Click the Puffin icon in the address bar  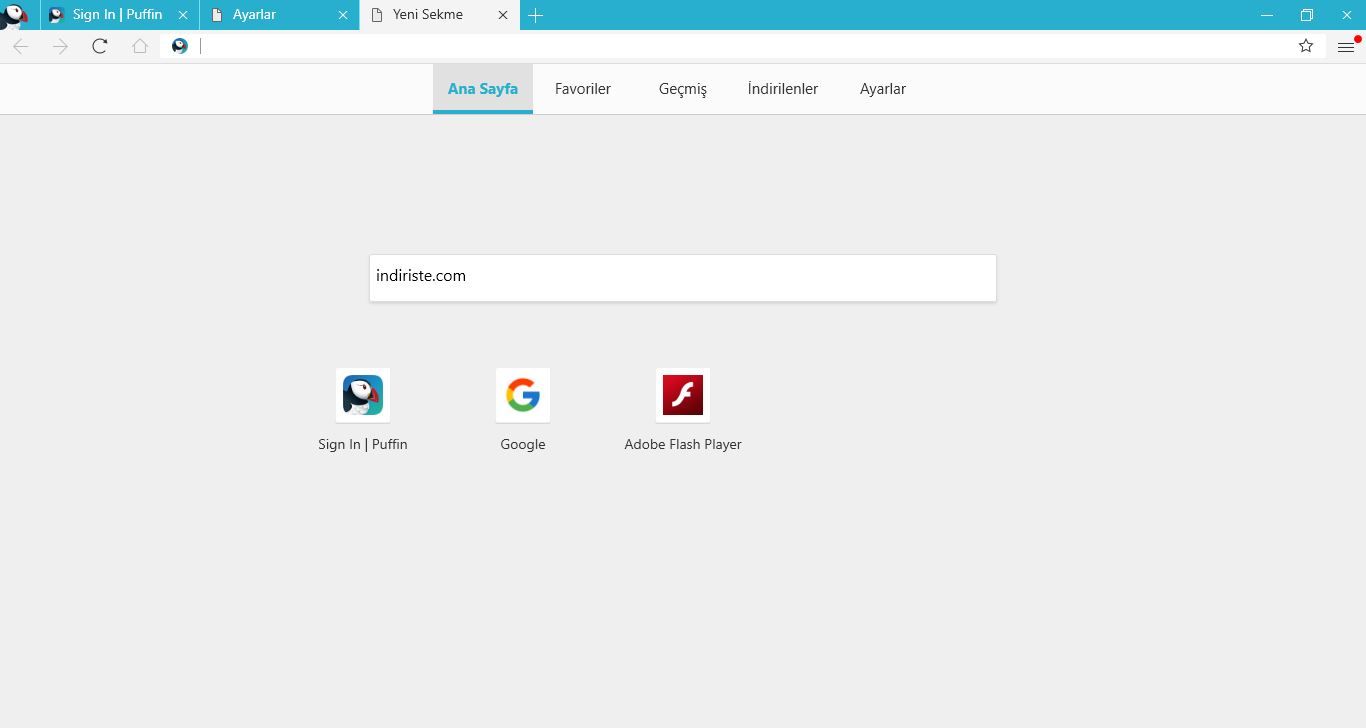coord(180,46)
